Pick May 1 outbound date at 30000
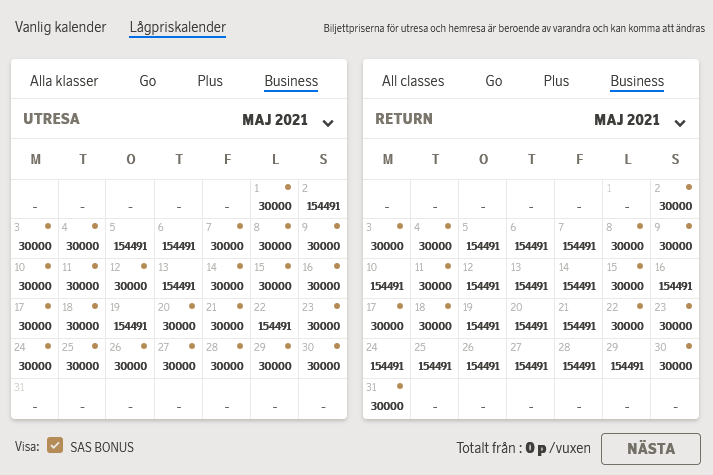This screenshot has width=713, height=475. pyautogui.click(x=274, y=198)
